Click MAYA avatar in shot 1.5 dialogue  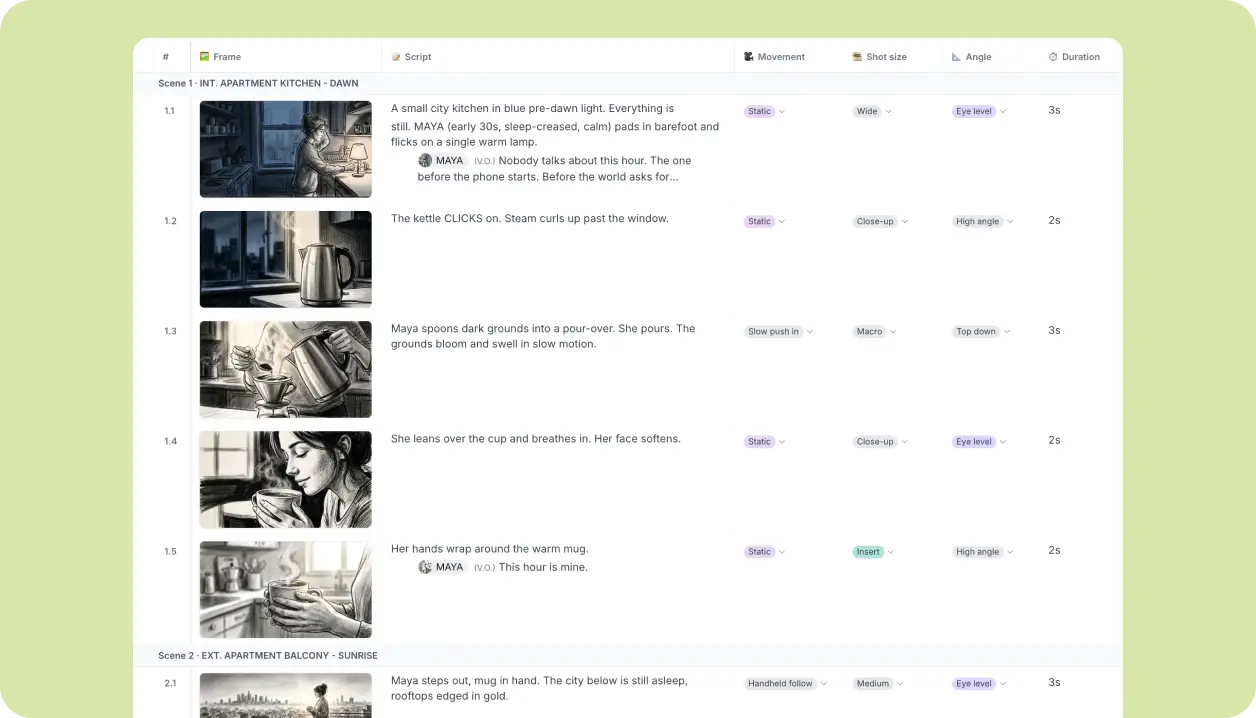pos(425,567)
